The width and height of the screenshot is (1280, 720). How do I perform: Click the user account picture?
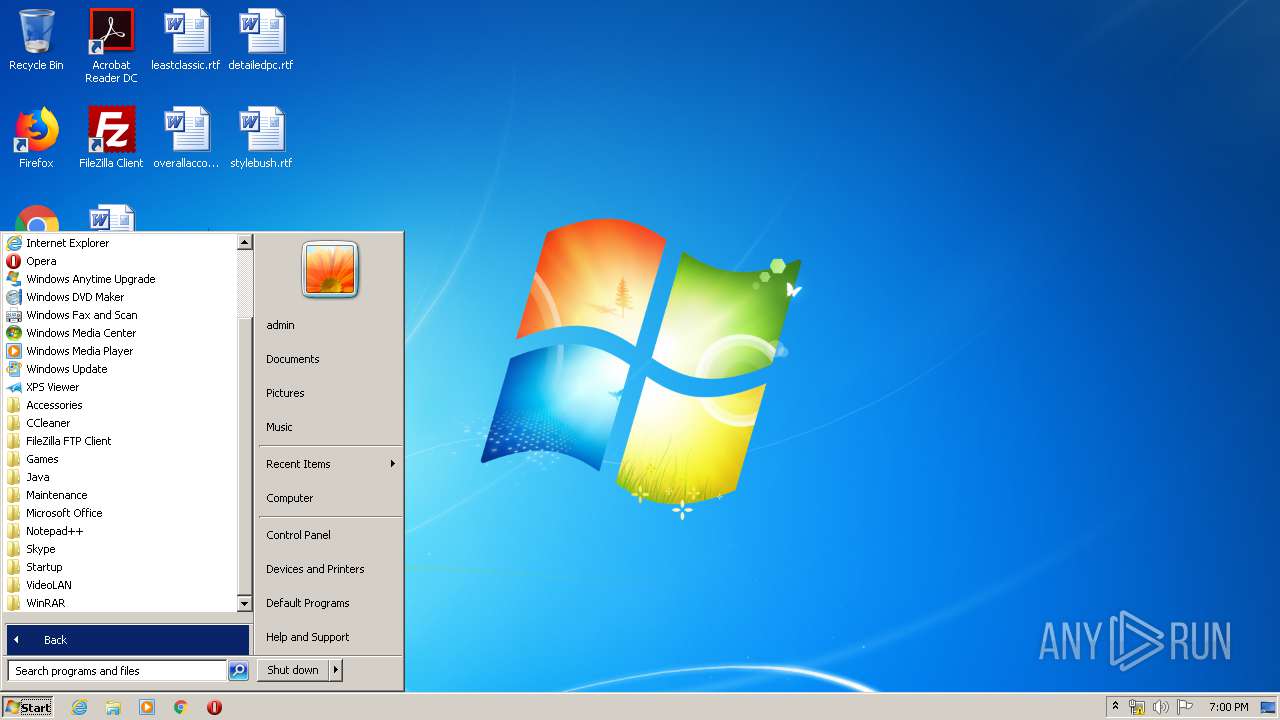(x=330, y=269)
